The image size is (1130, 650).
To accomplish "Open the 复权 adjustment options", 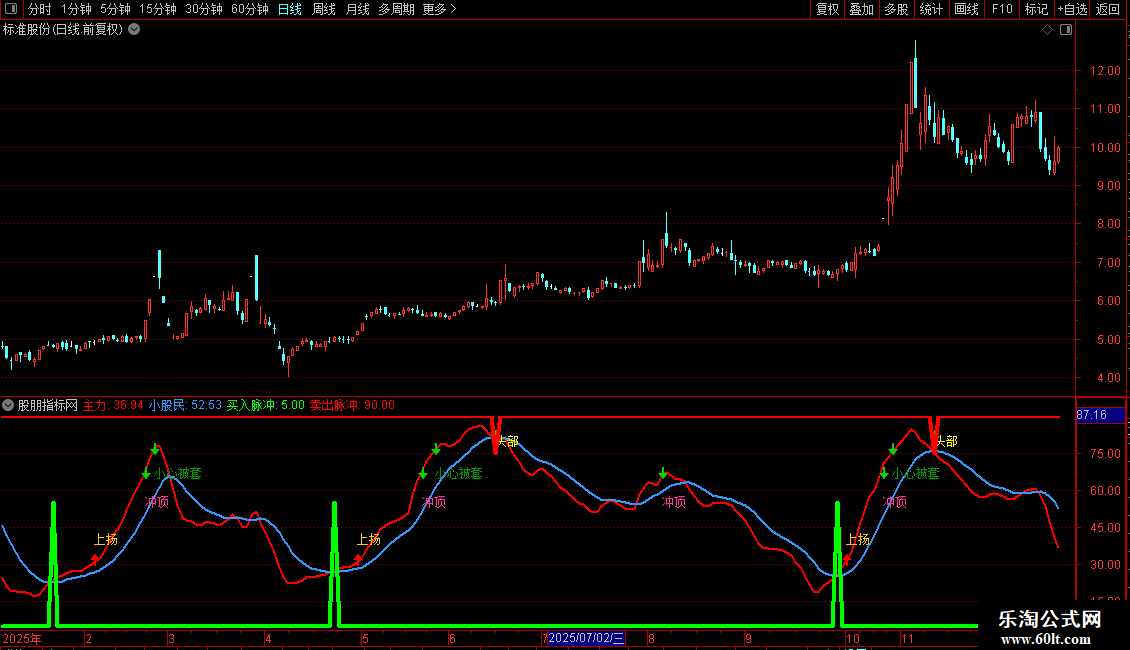I will 827,9.
